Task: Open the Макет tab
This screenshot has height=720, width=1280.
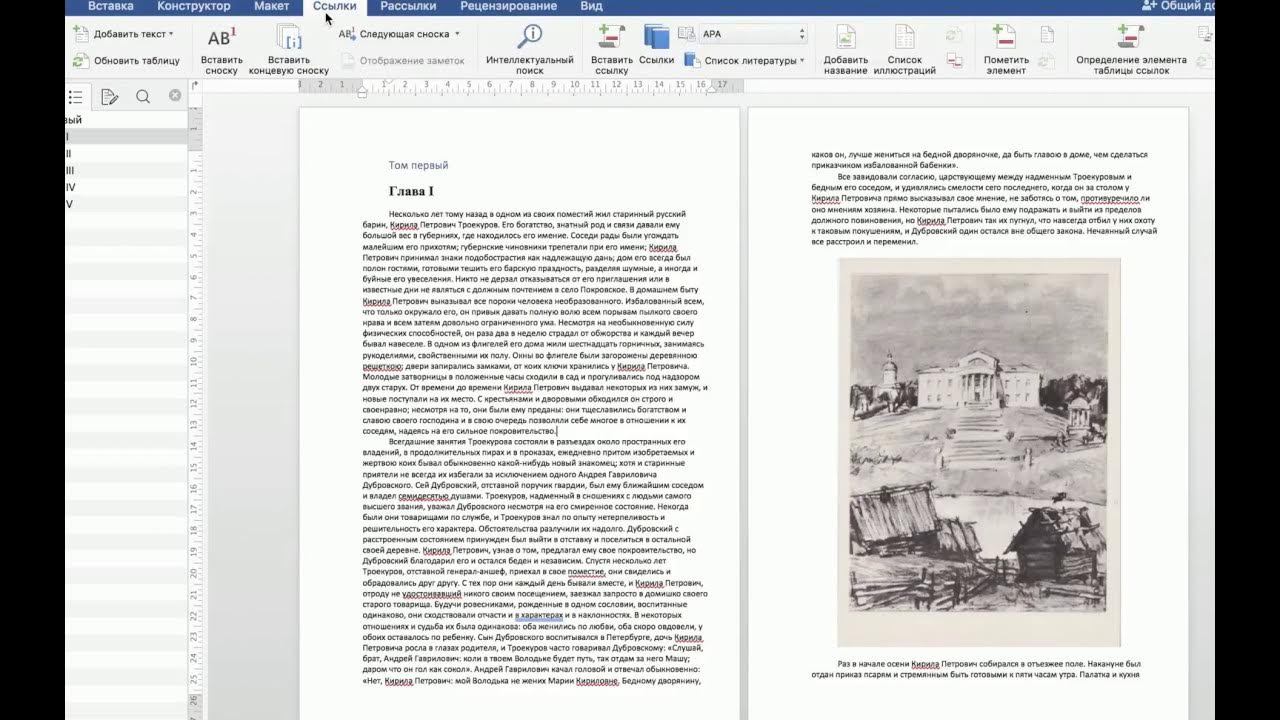Action: pos(271,6)
